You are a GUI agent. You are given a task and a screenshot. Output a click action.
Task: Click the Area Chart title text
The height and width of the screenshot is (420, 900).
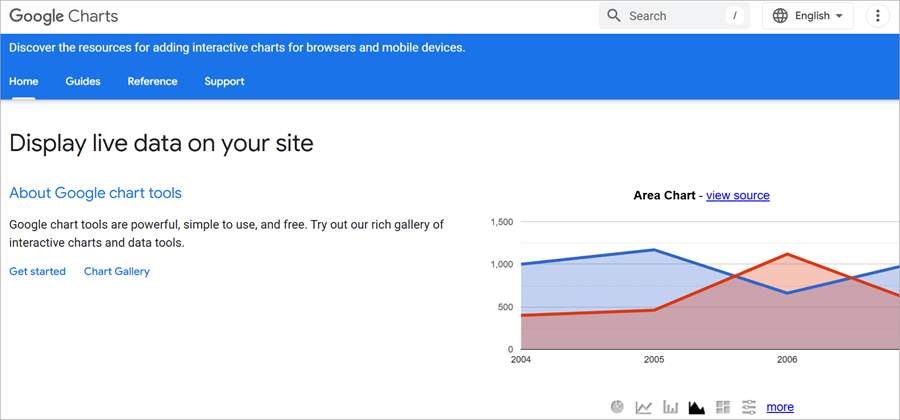point(664,196)
